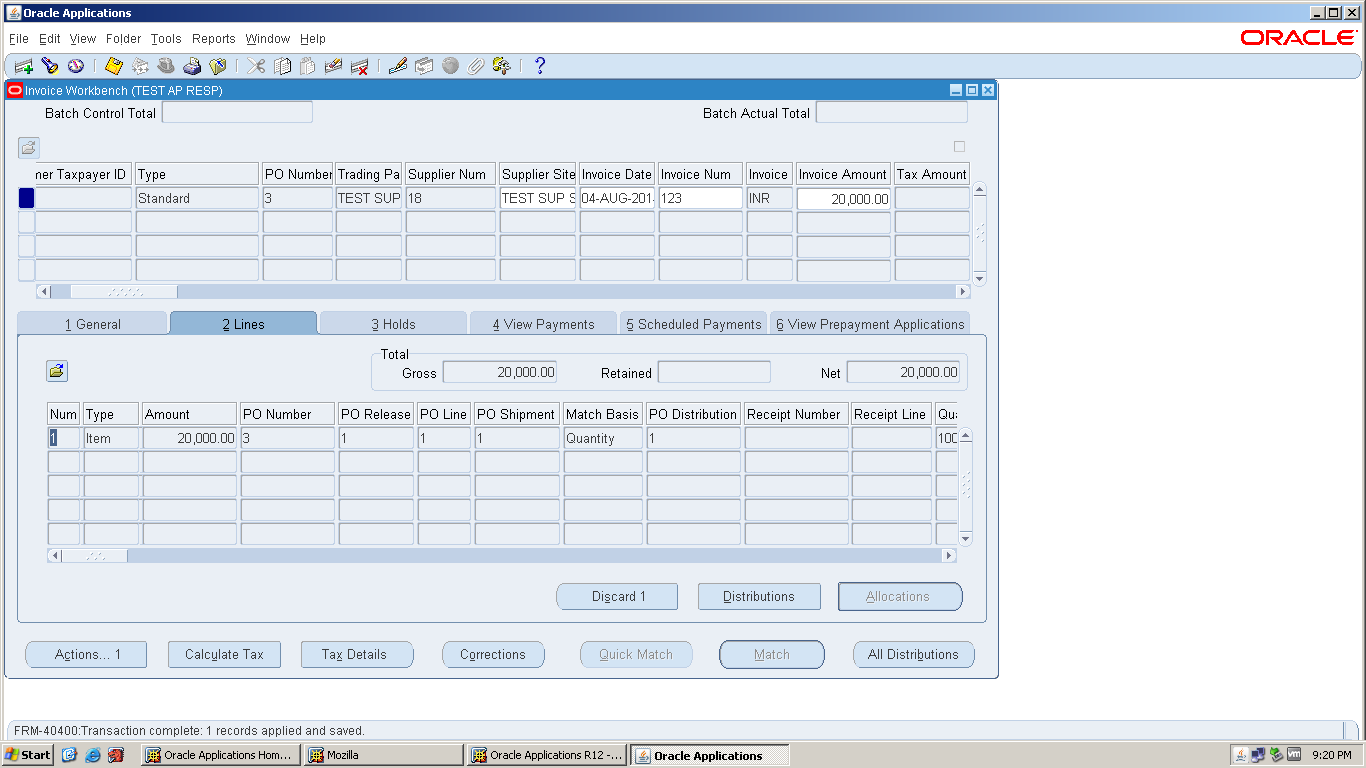The height and width of the screenshot is (768, 1366).
Task: Click the Distributions button
Action: (x=759, y=597)
